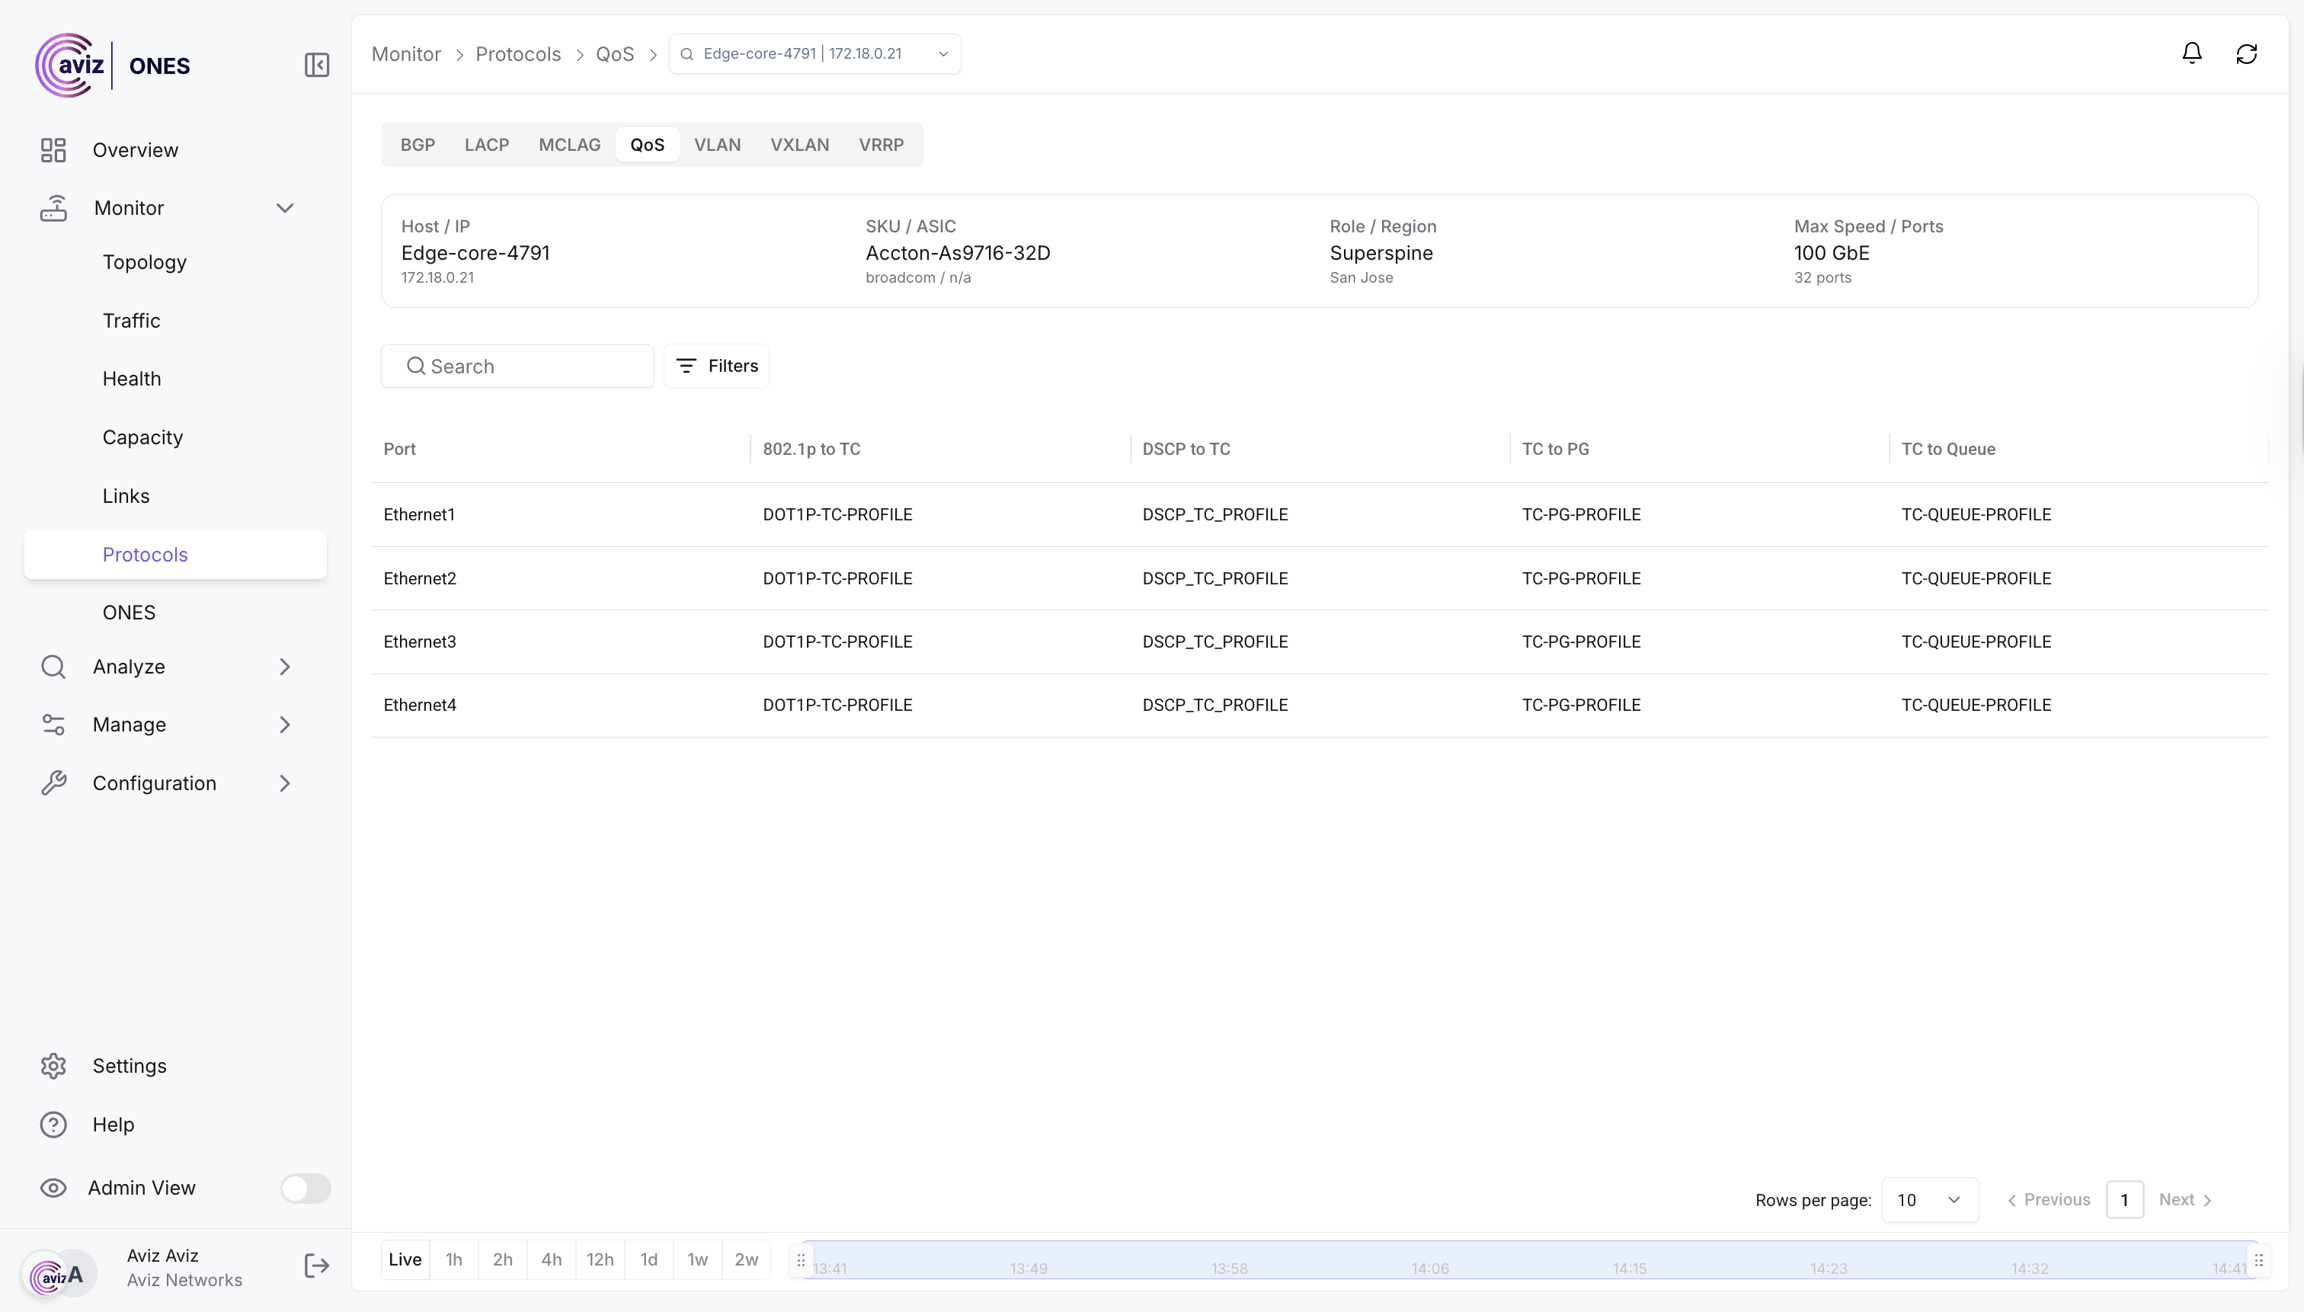Image resolution: width=2304 pixels, height=1312 pixels.
Task: Open Settings gear icon in sidebar
Action: pyautogui.click(x=53, y=1066)
